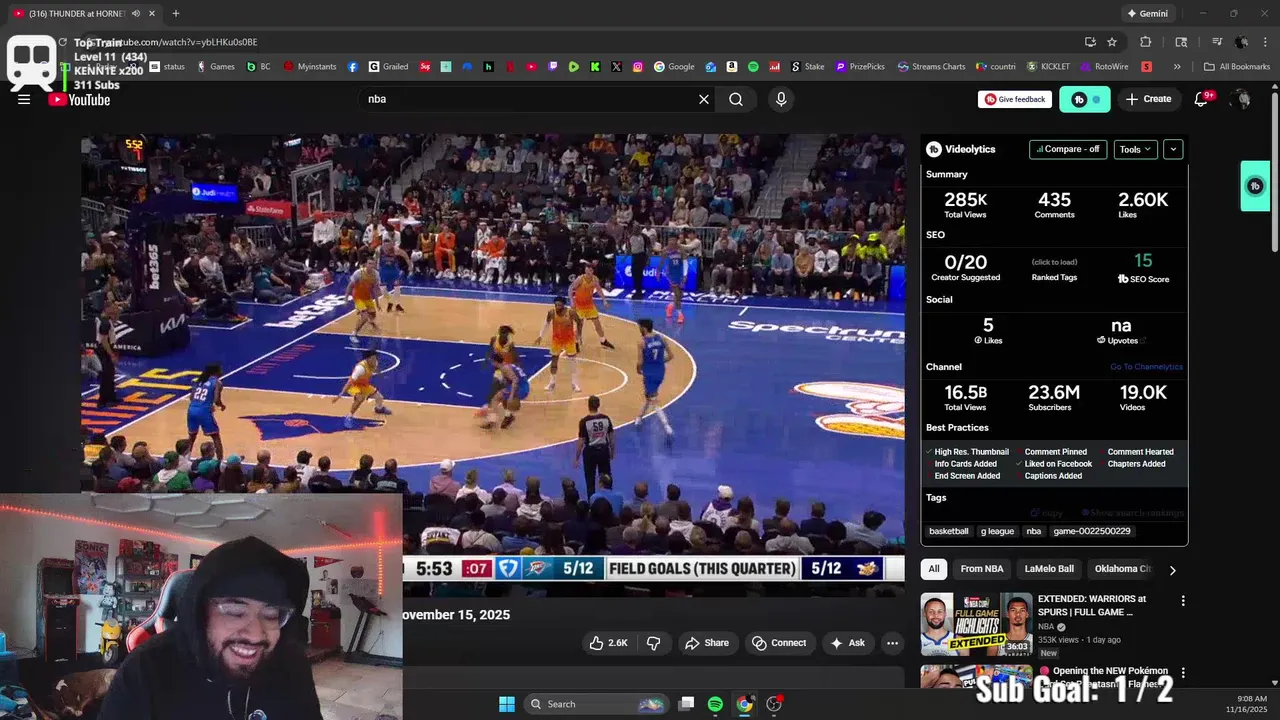Clear the nba search text
This screenshot has height=720, width=1280.
(x=704, y=99)
